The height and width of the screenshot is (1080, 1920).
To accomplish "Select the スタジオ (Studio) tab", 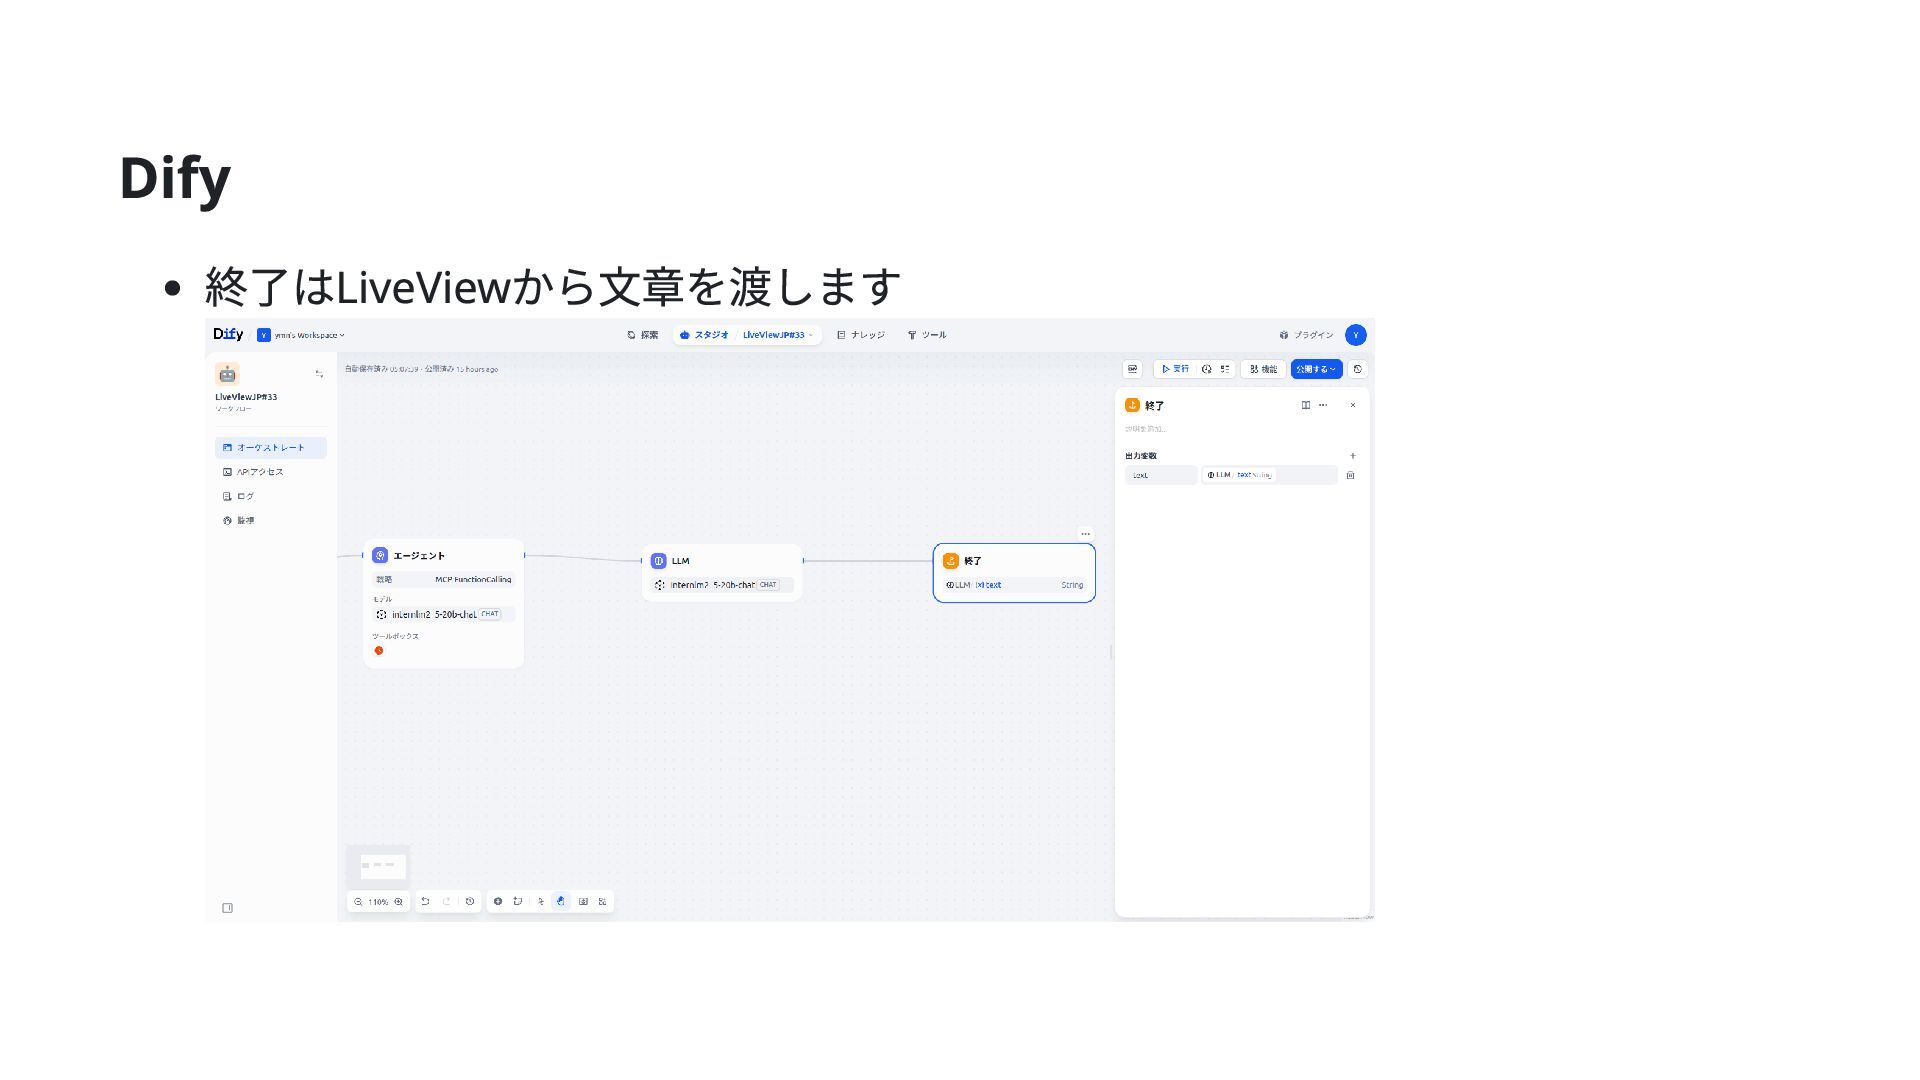I will [x=705, y=335].
